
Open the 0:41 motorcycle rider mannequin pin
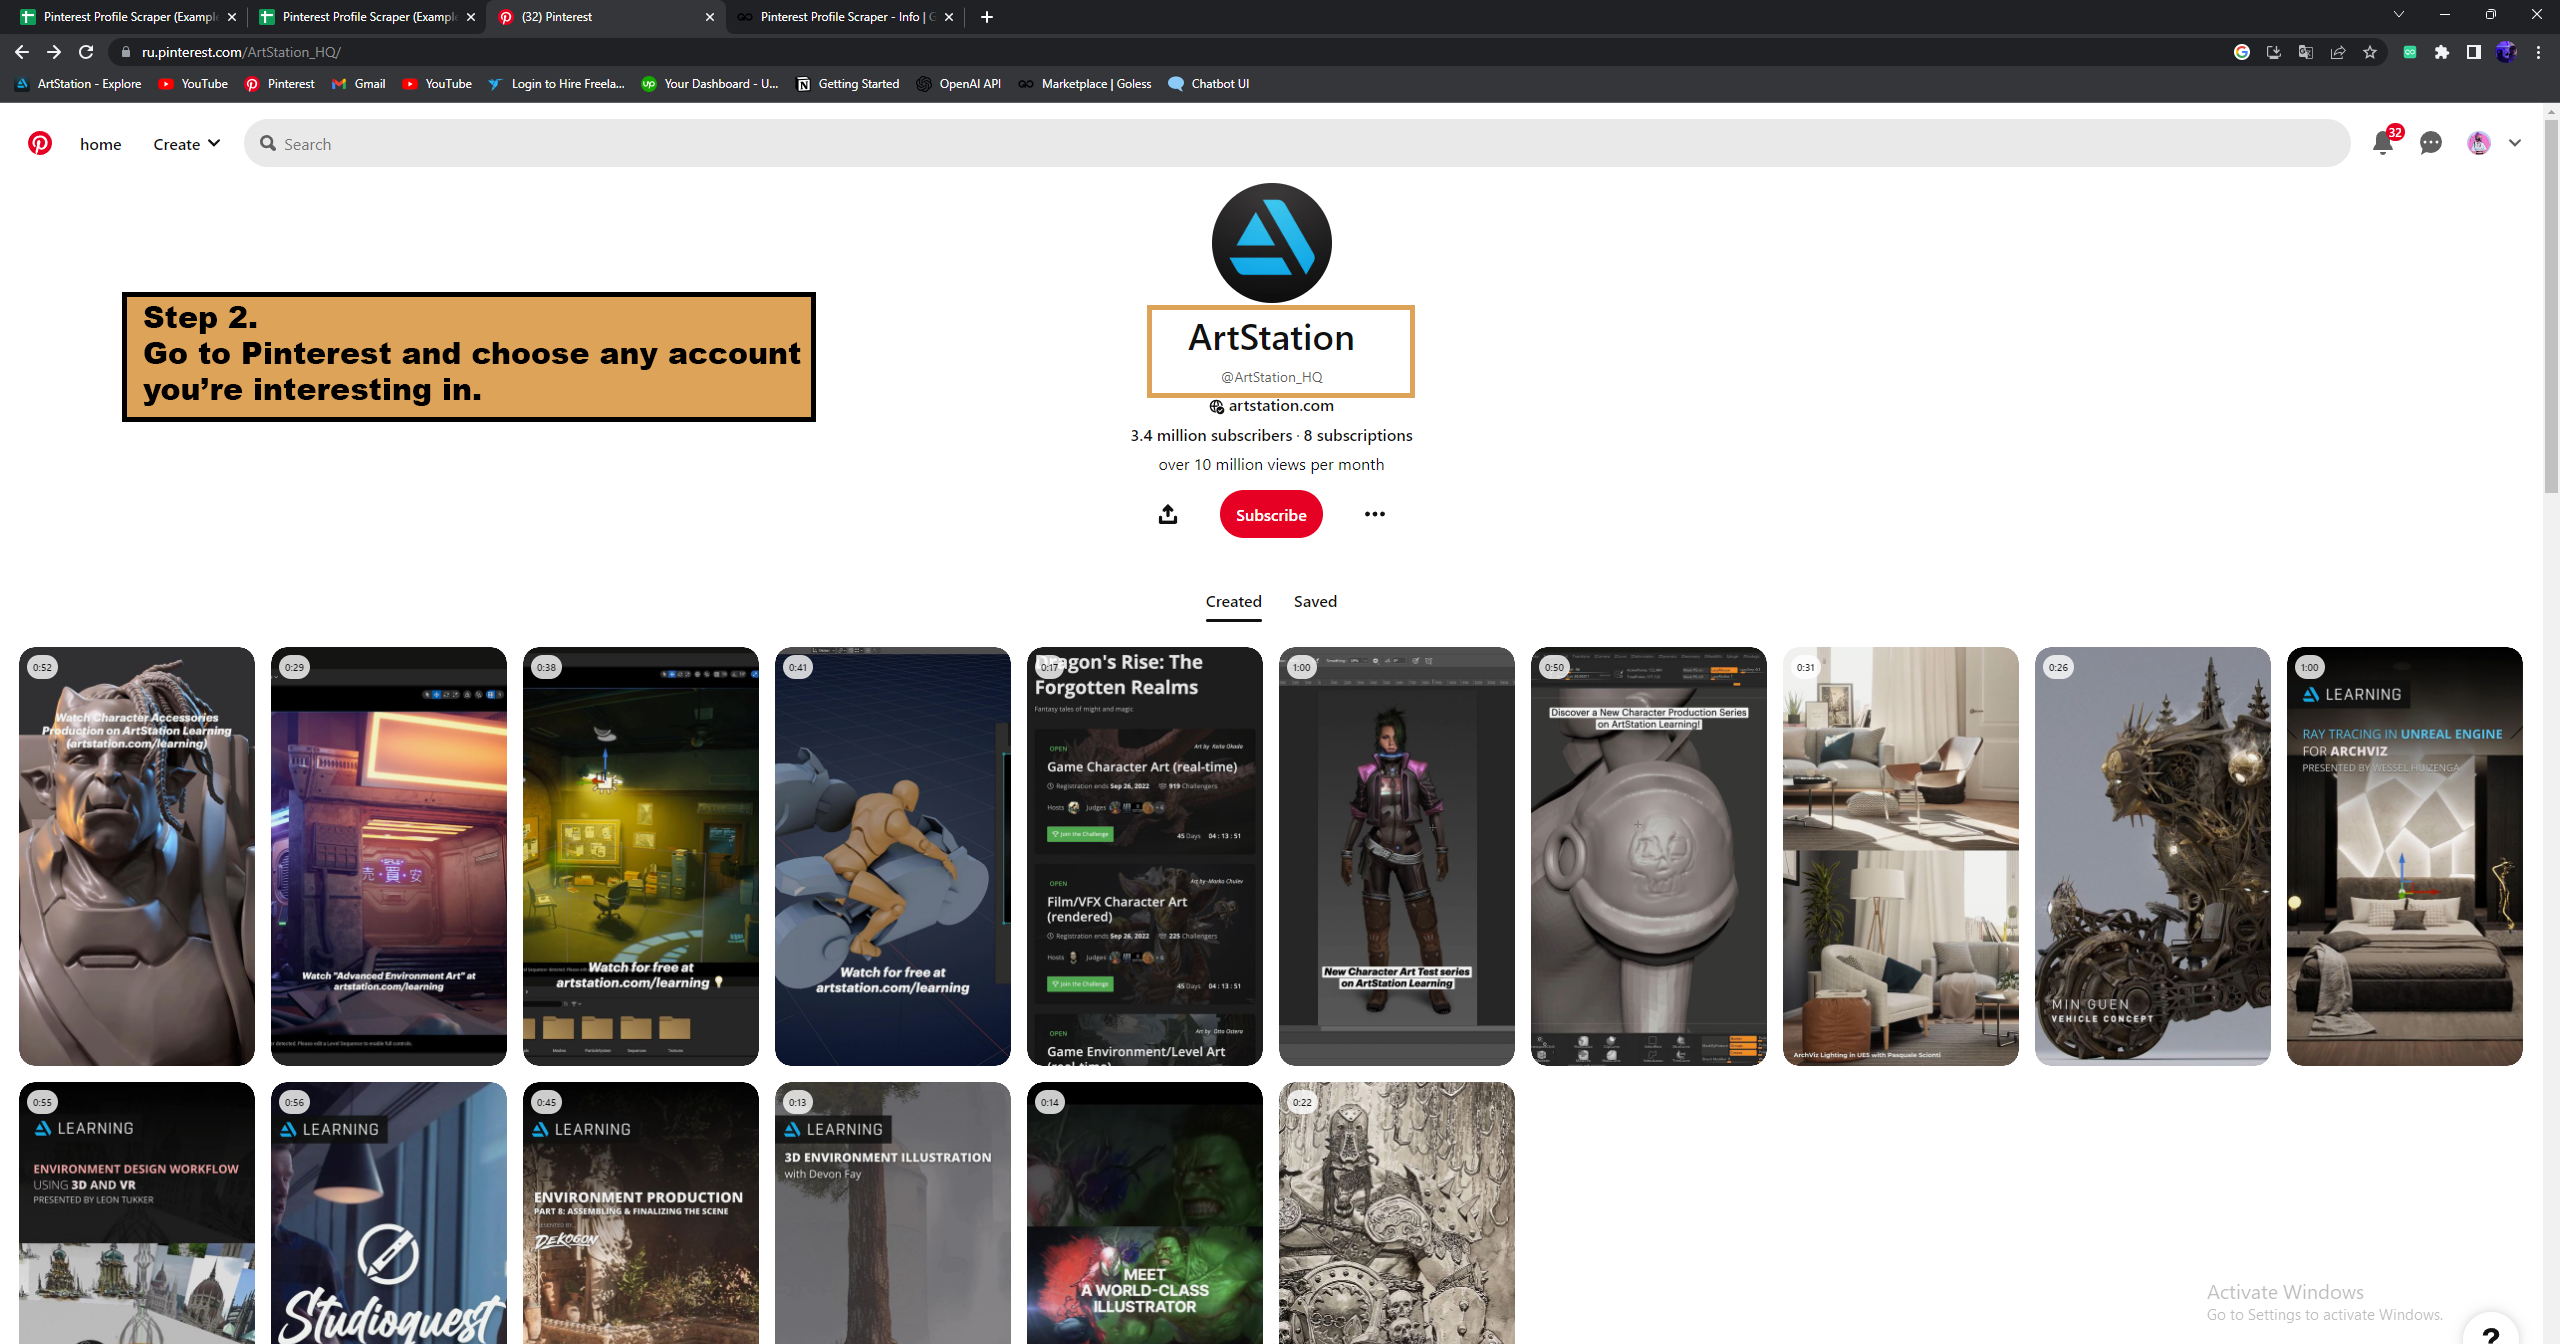coord(893,856)
